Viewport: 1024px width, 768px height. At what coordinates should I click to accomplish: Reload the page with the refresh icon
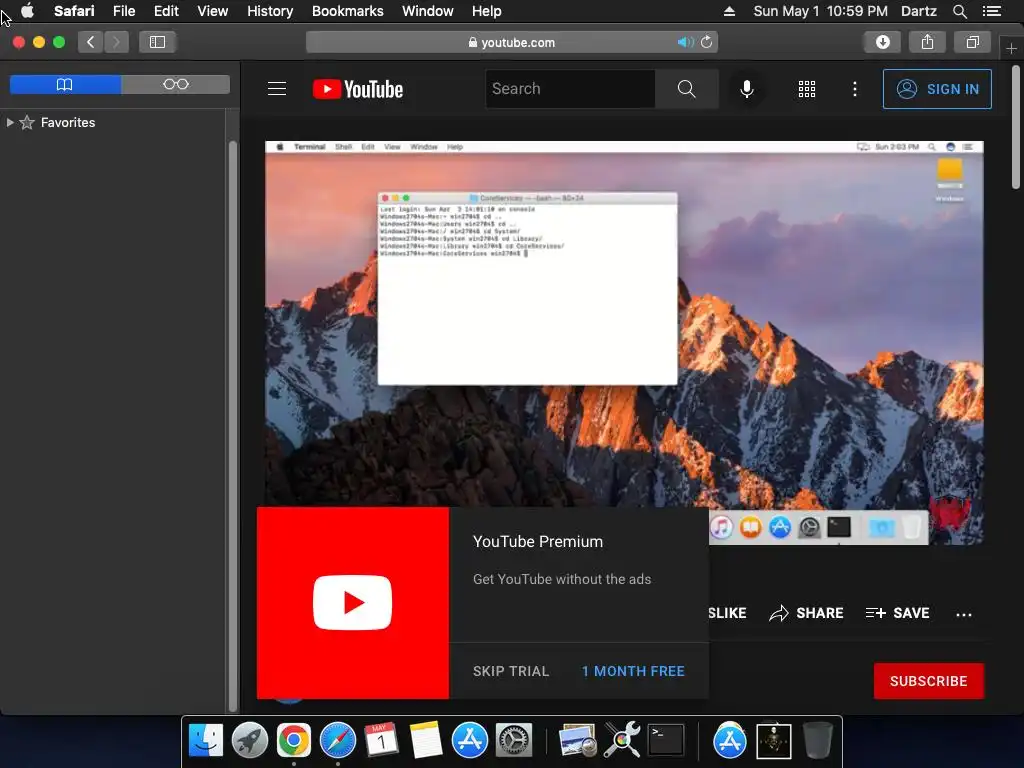[707, 42]
